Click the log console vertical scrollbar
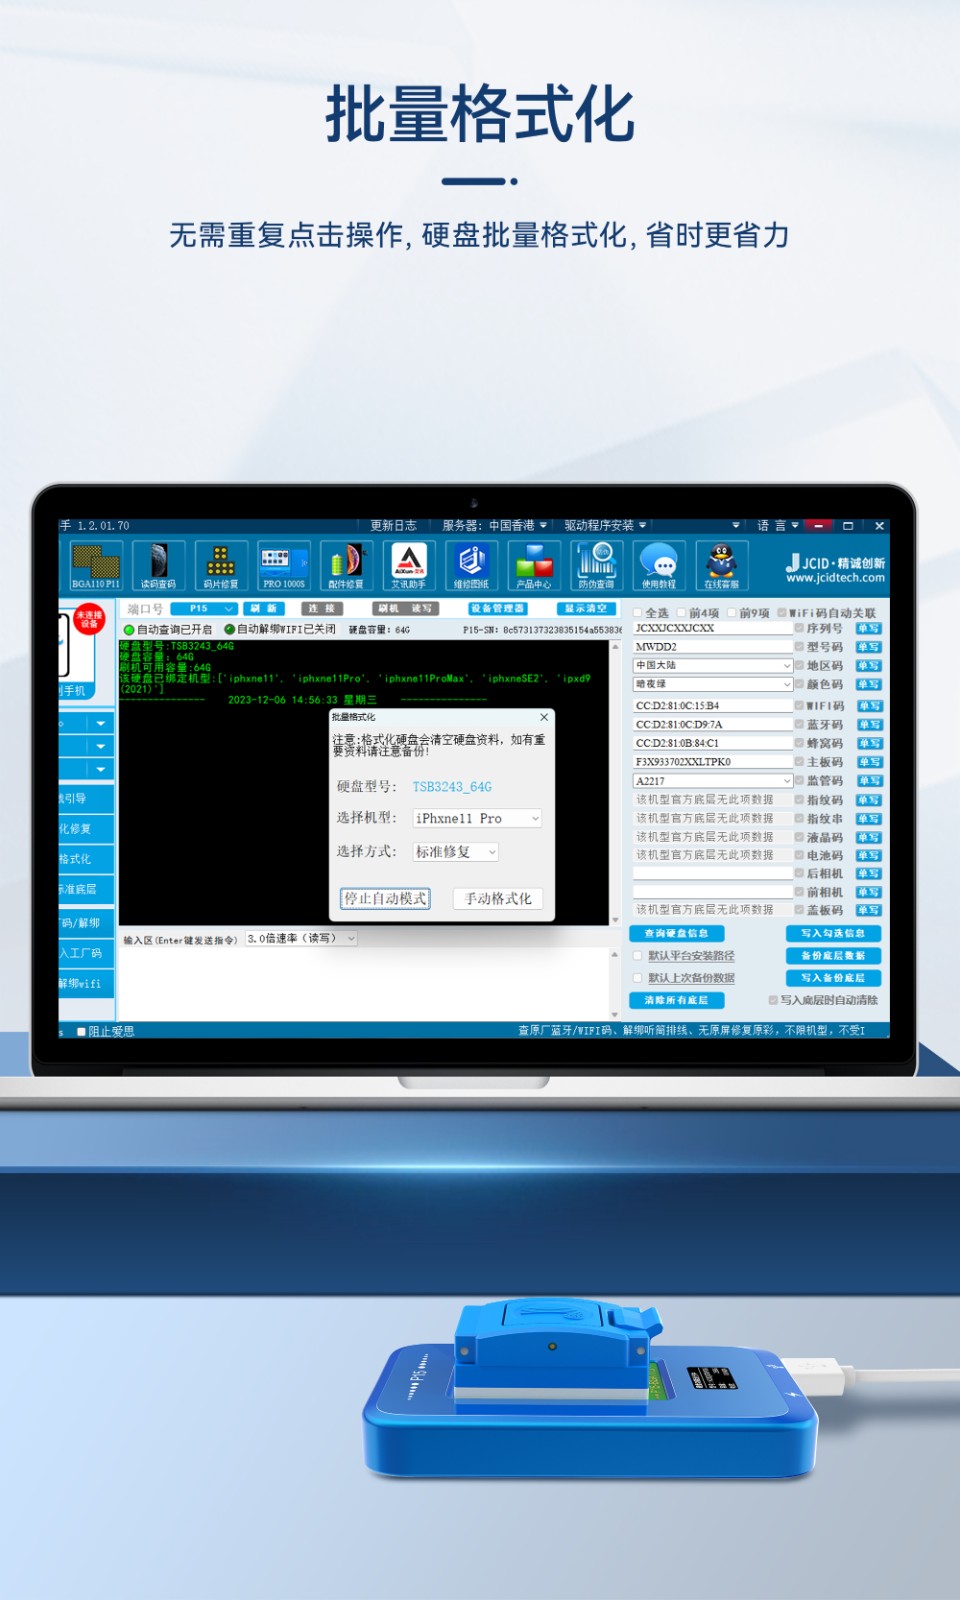Viewport: 960px width, 1600px height. 615,782
